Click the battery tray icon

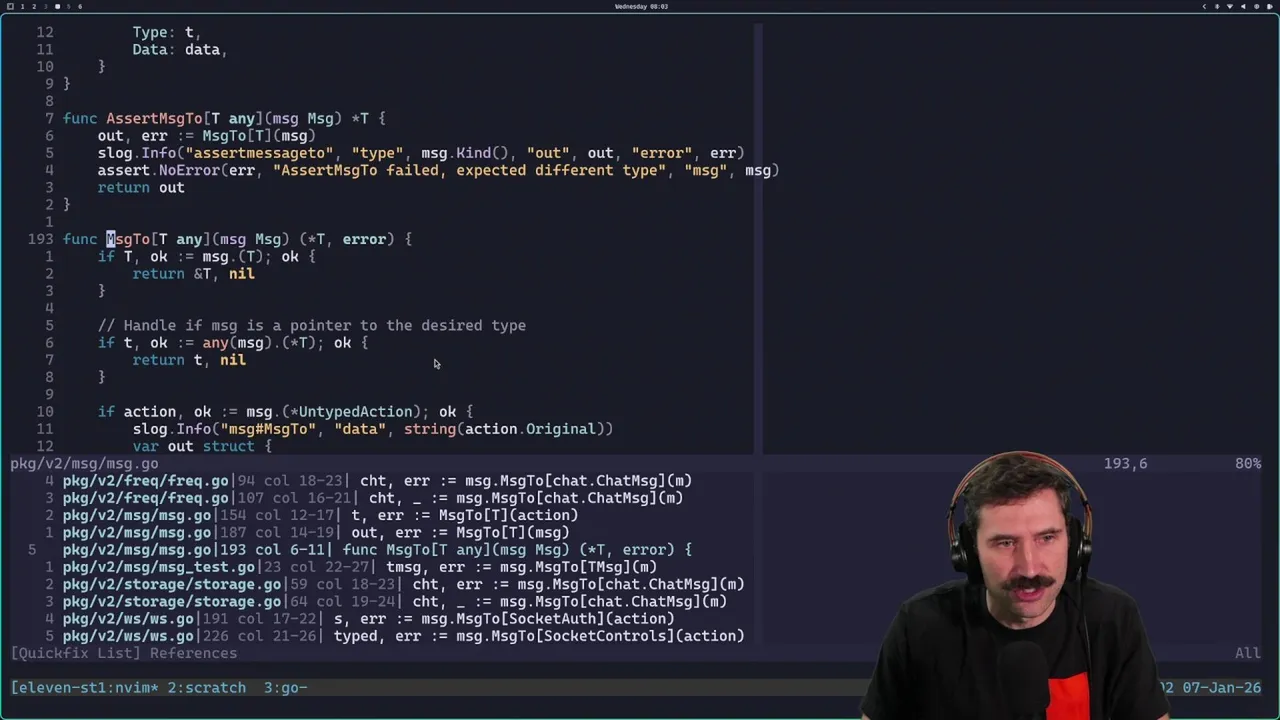pos(1270,6)
